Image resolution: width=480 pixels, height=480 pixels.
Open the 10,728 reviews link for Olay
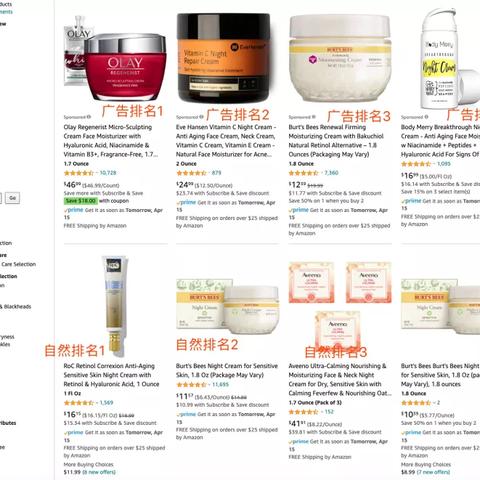pyautogui.click(x=108, y=173)
